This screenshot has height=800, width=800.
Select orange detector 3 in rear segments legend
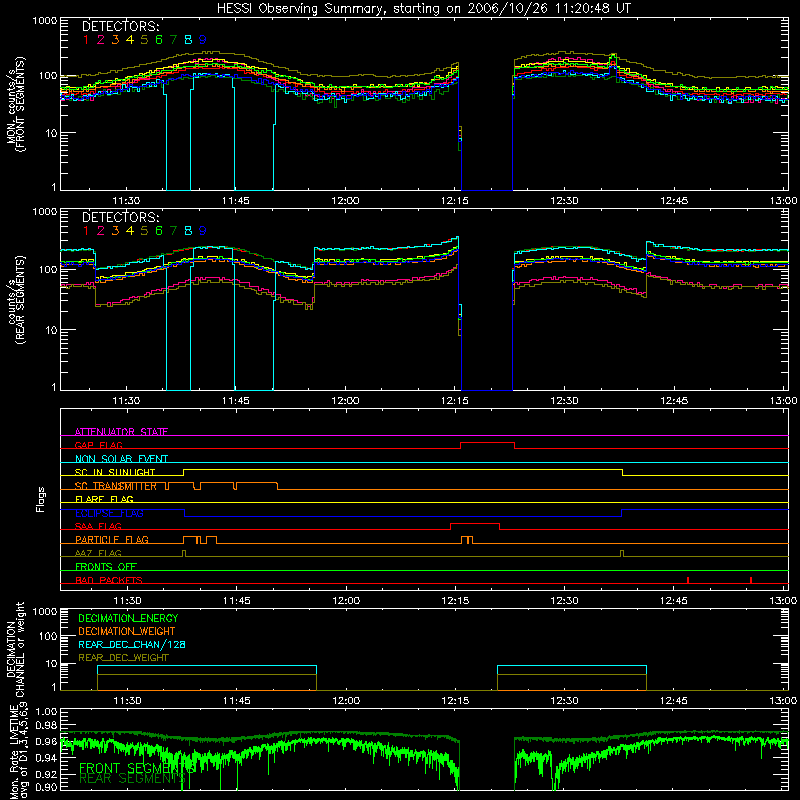(x=115, y=231)
